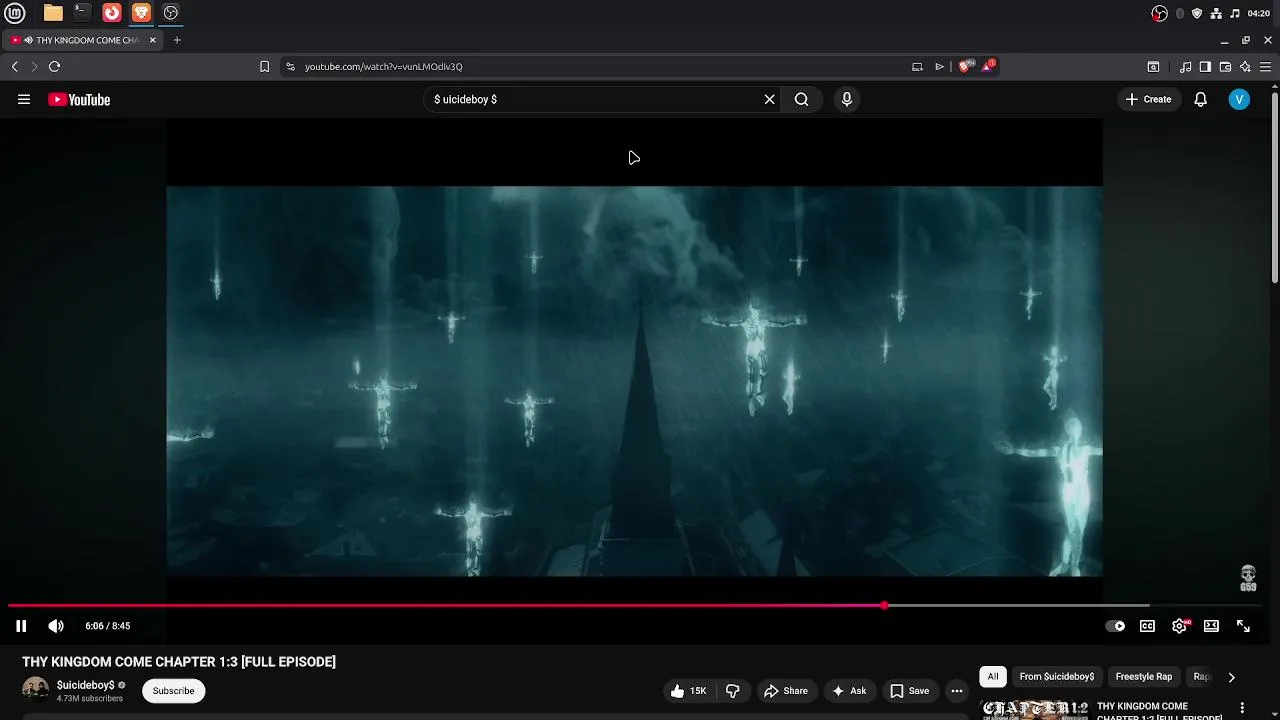The width and height of the screenshot is (1280, 720).
Task: Like the video with thumbs up
Action: (688, 691)
